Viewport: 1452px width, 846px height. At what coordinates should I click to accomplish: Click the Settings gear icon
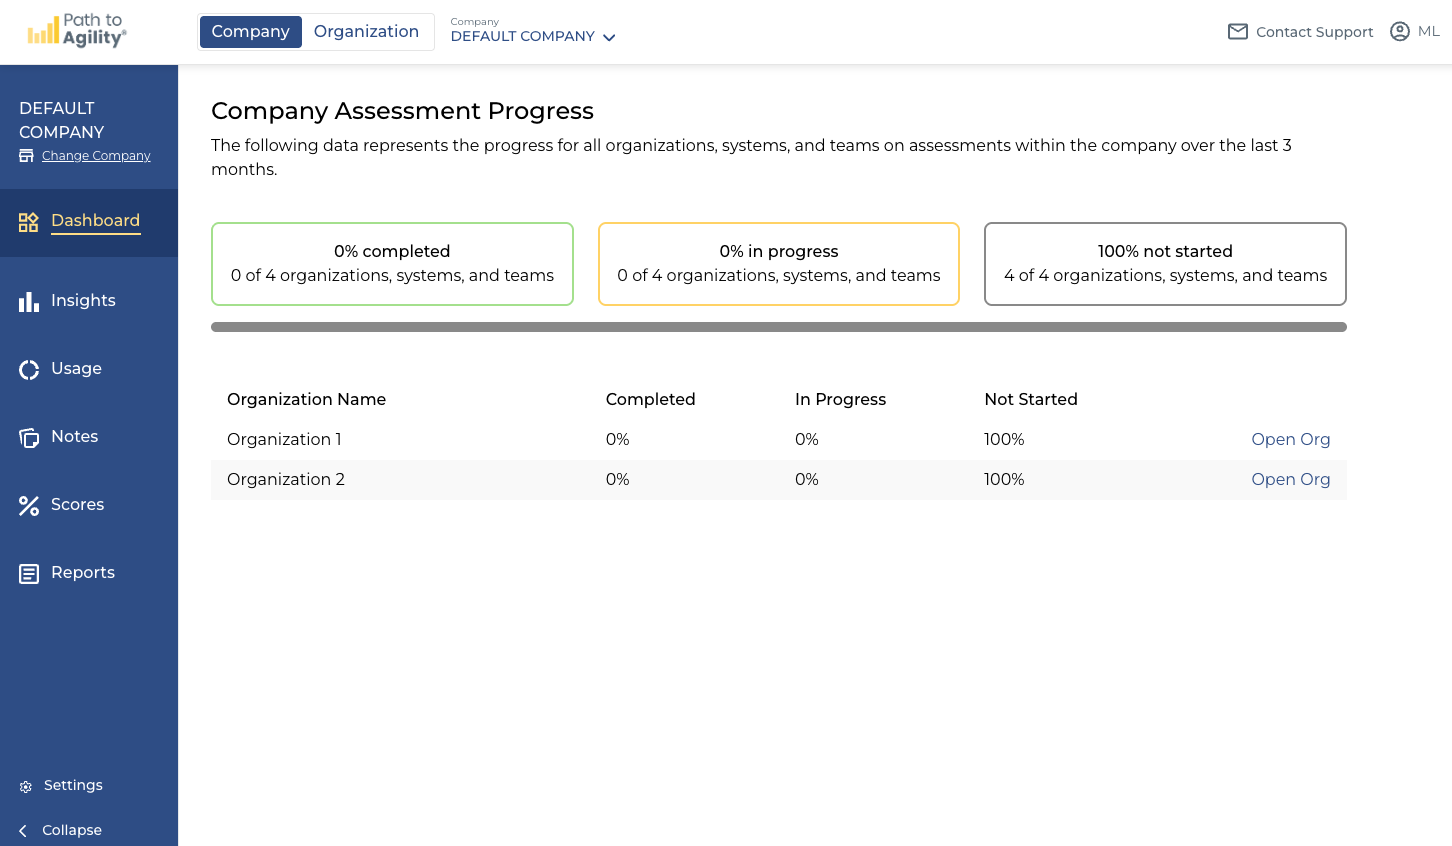26,787
